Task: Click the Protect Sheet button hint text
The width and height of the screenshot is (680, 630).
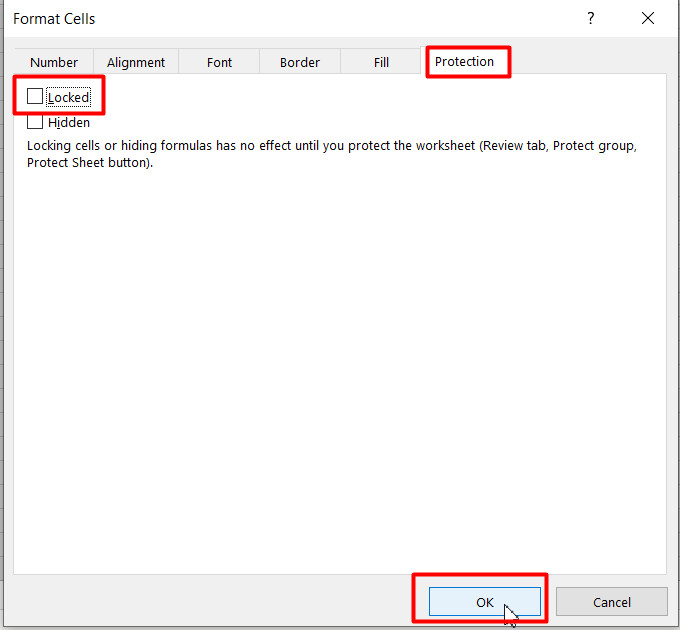Action: click(x=89, y=163)
